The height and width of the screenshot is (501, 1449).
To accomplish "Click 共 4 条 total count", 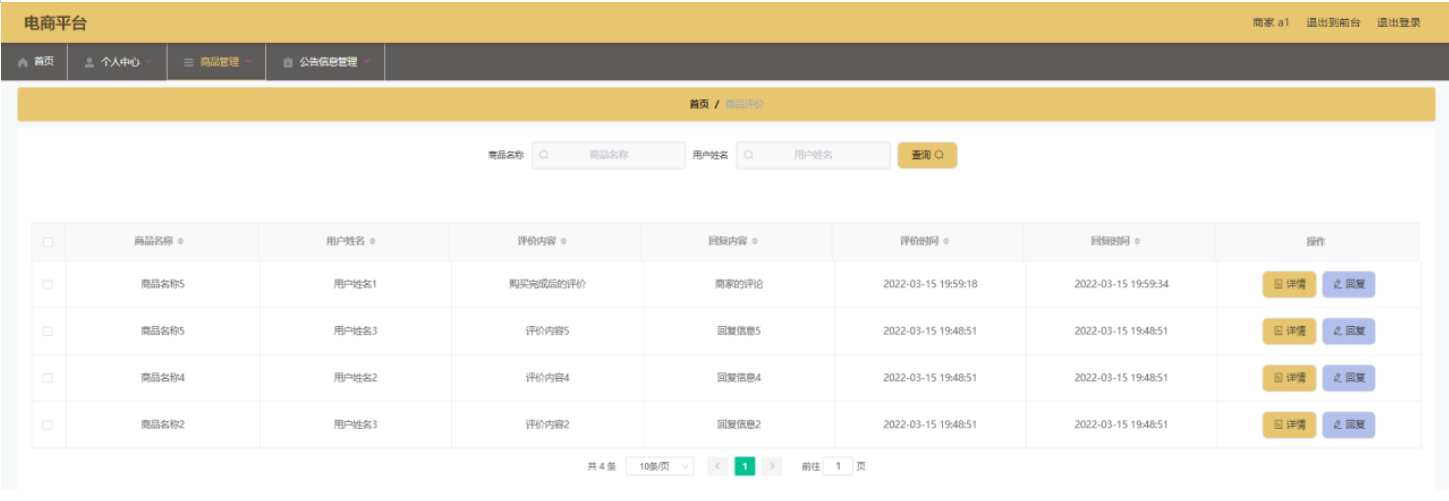I will (x=601, y=466).
